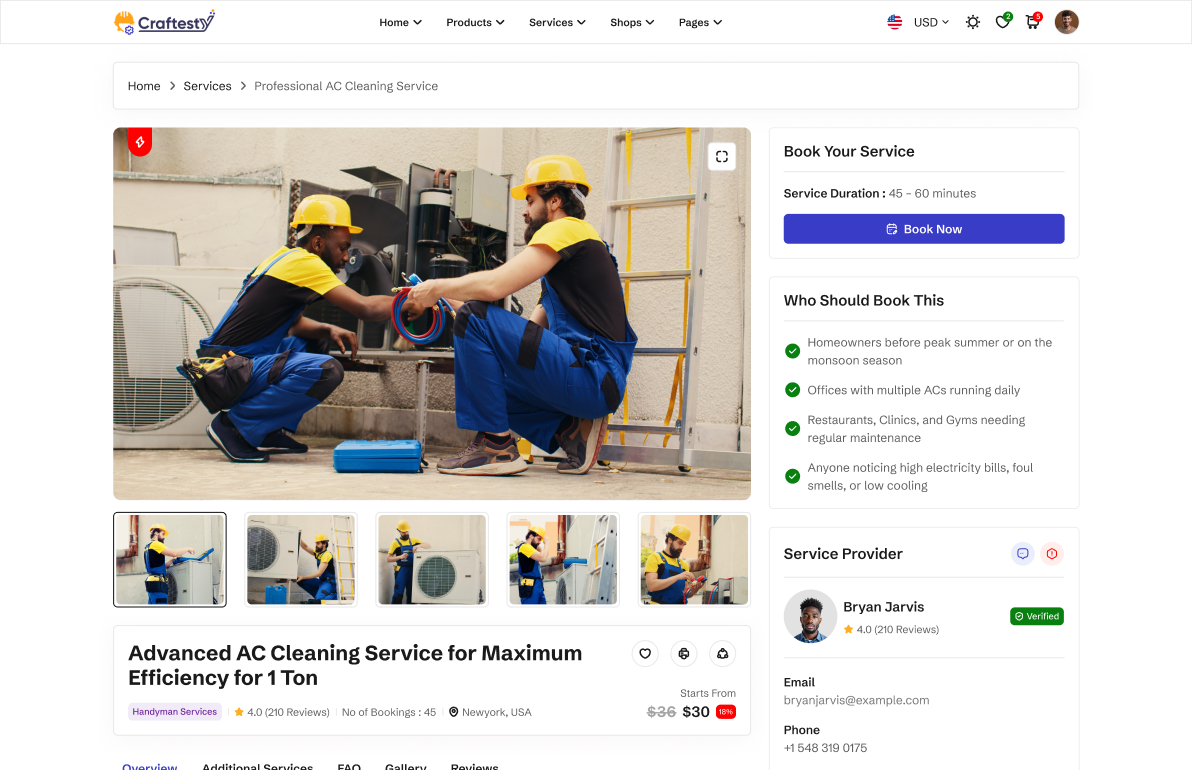Click the location pin icon near Newyork
This screenshot has height=770, width=1192.
tap(454, 712)
